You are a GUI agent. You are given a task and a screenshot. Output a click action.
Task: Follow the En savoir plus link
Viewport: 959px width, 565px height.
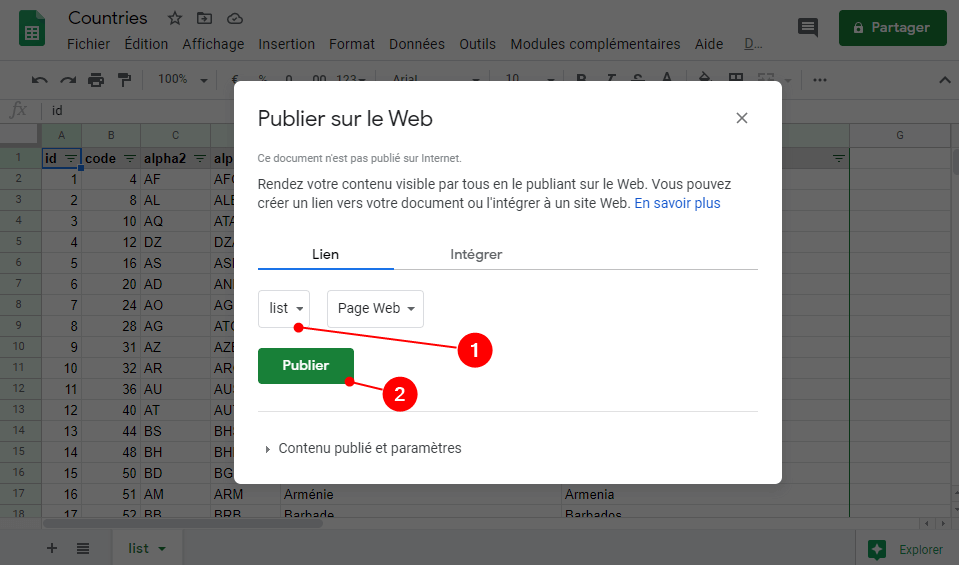click(x=677, y=204)
